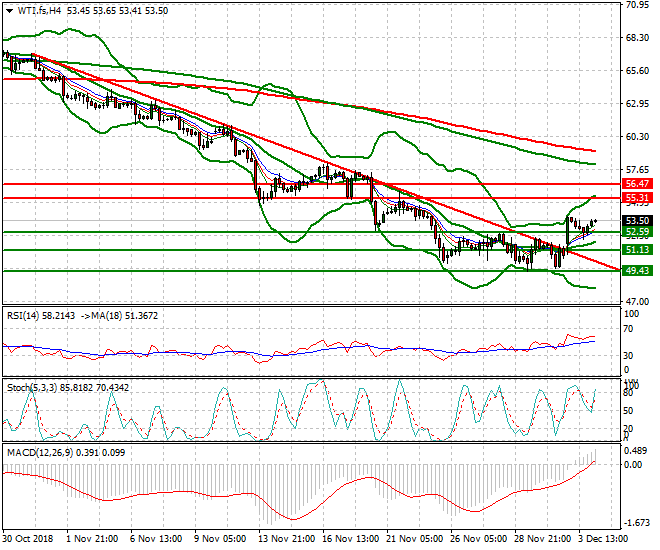Select the 47.00 price scale value
Screen dimensions: 660x550
637,302
